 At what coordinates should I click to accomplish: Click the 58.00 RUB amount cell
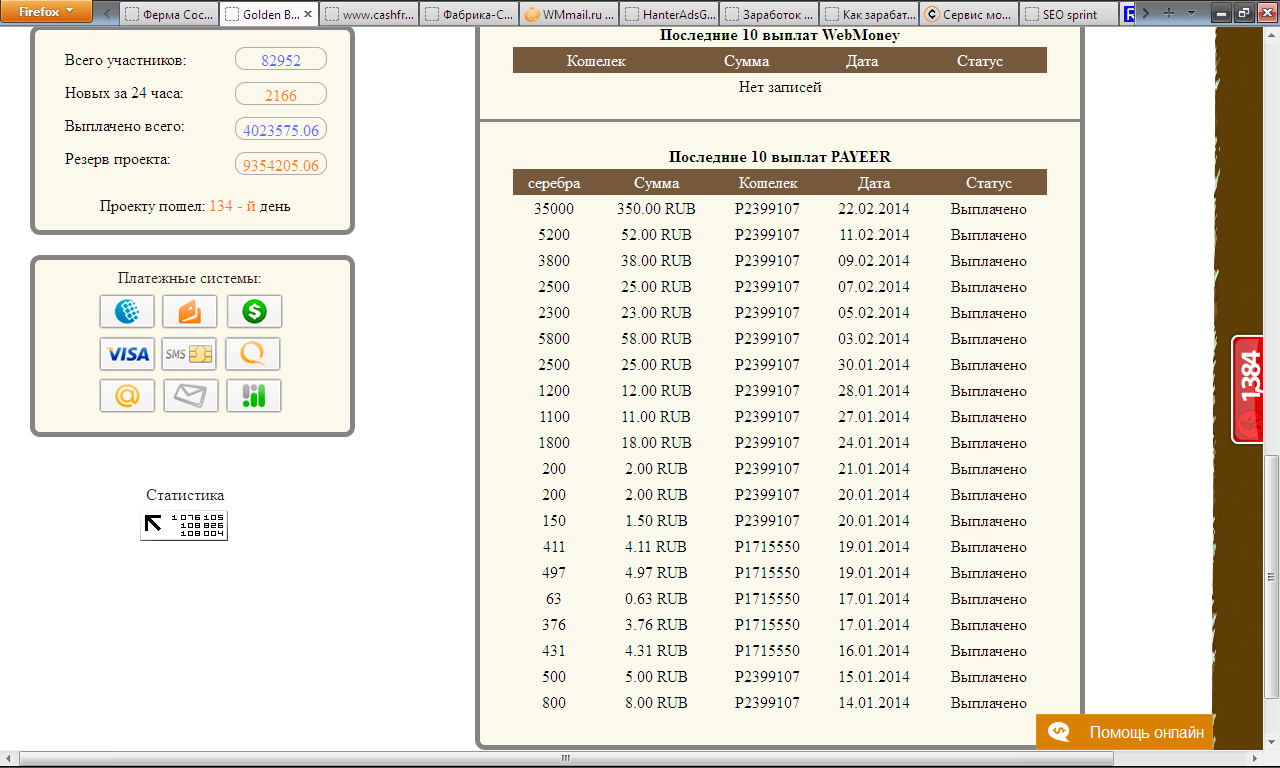pos(656,339)
